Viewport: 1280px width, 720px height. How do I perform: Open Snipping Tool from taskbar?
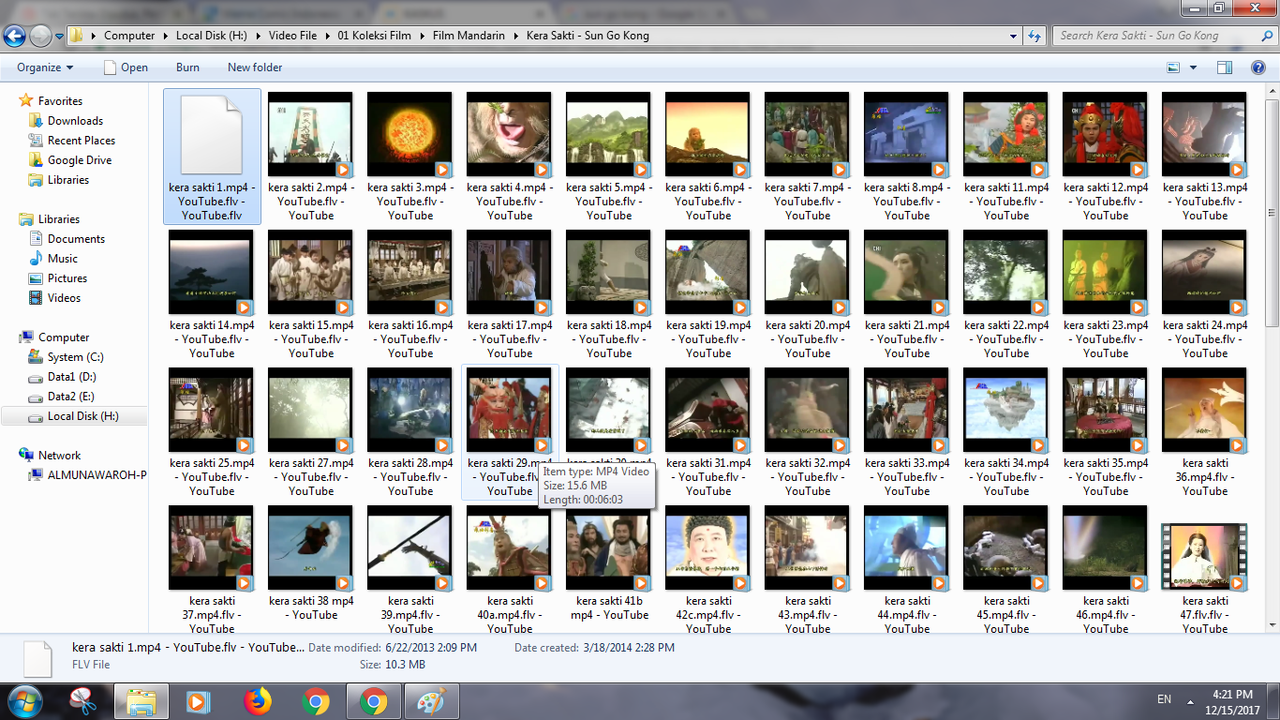tap(82, 702)
